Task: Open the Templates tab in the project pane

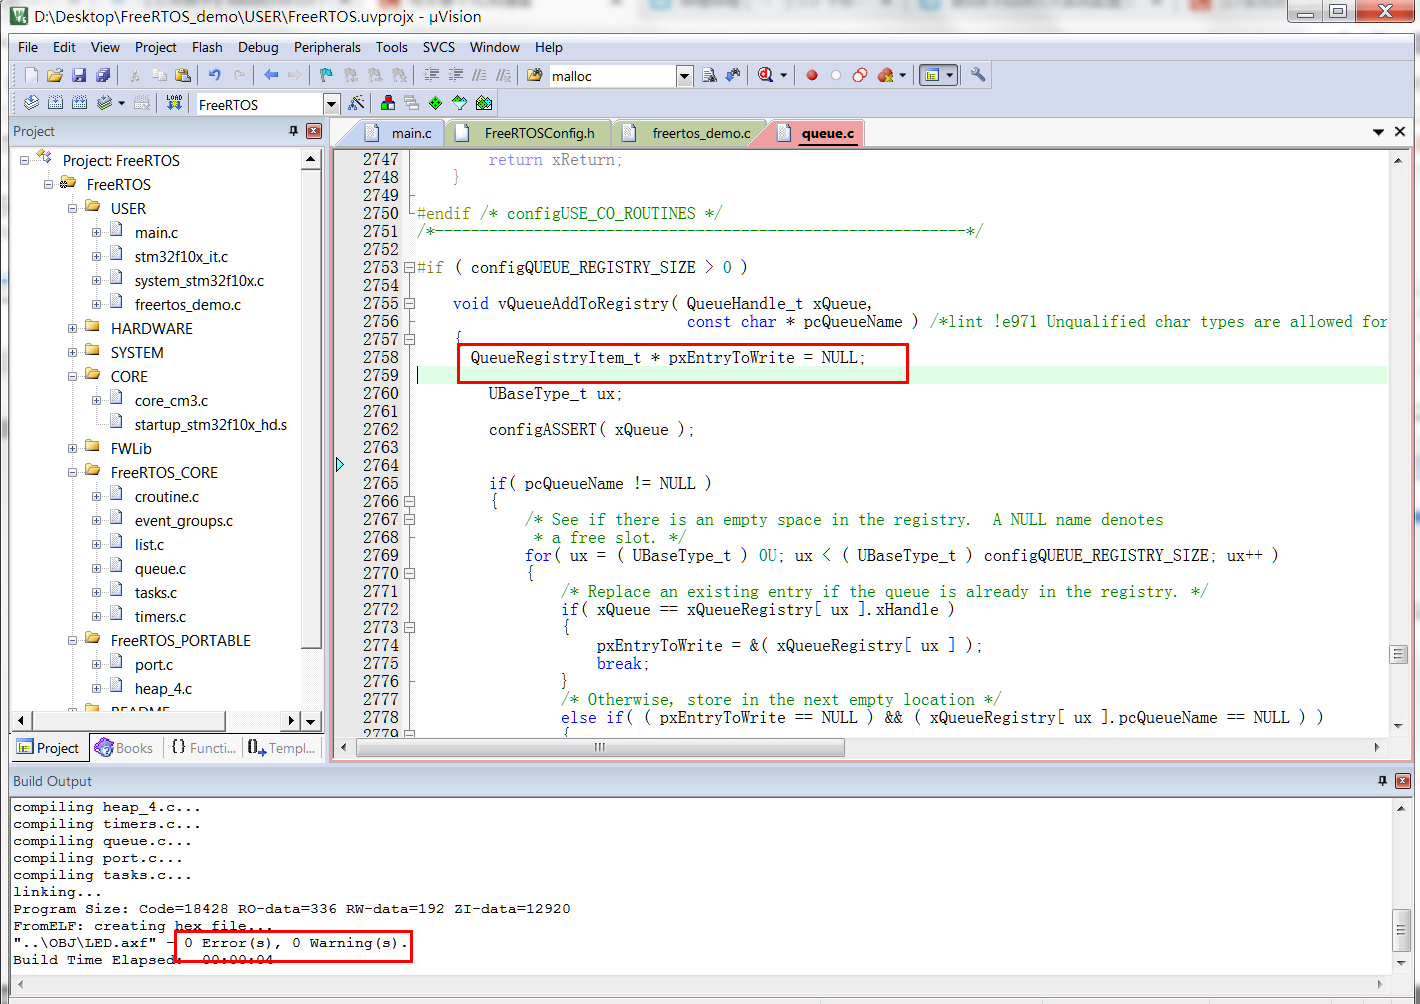Action: click(281, 748)
